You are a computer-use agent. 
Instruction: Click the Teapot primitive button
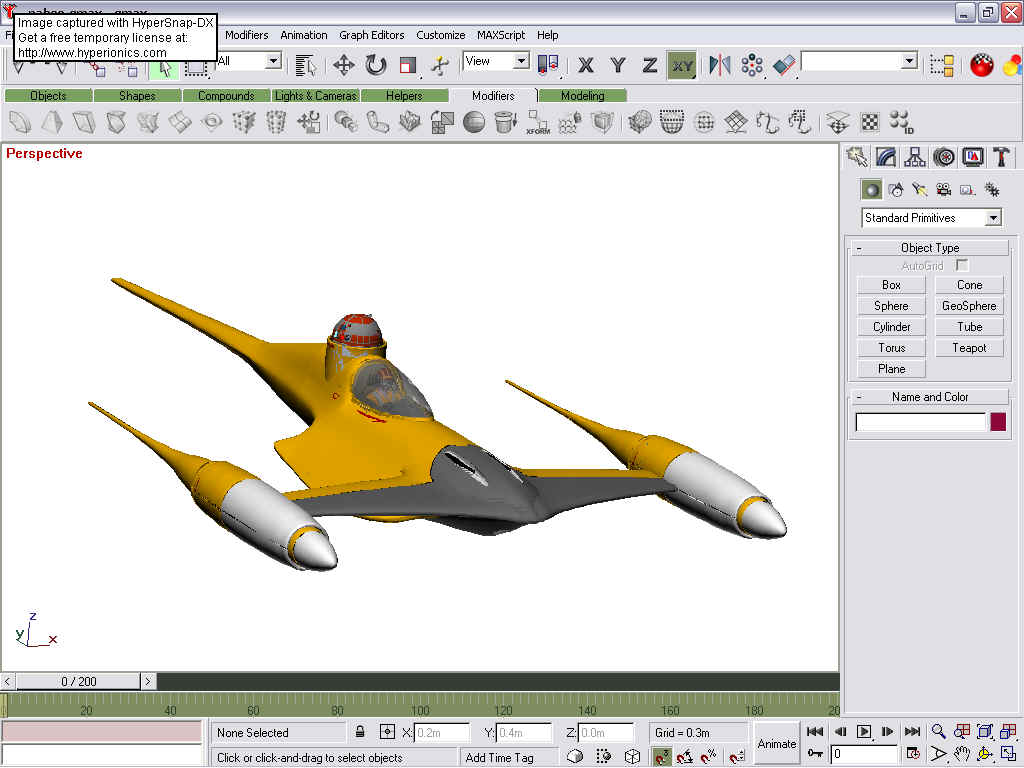(968, 347)
